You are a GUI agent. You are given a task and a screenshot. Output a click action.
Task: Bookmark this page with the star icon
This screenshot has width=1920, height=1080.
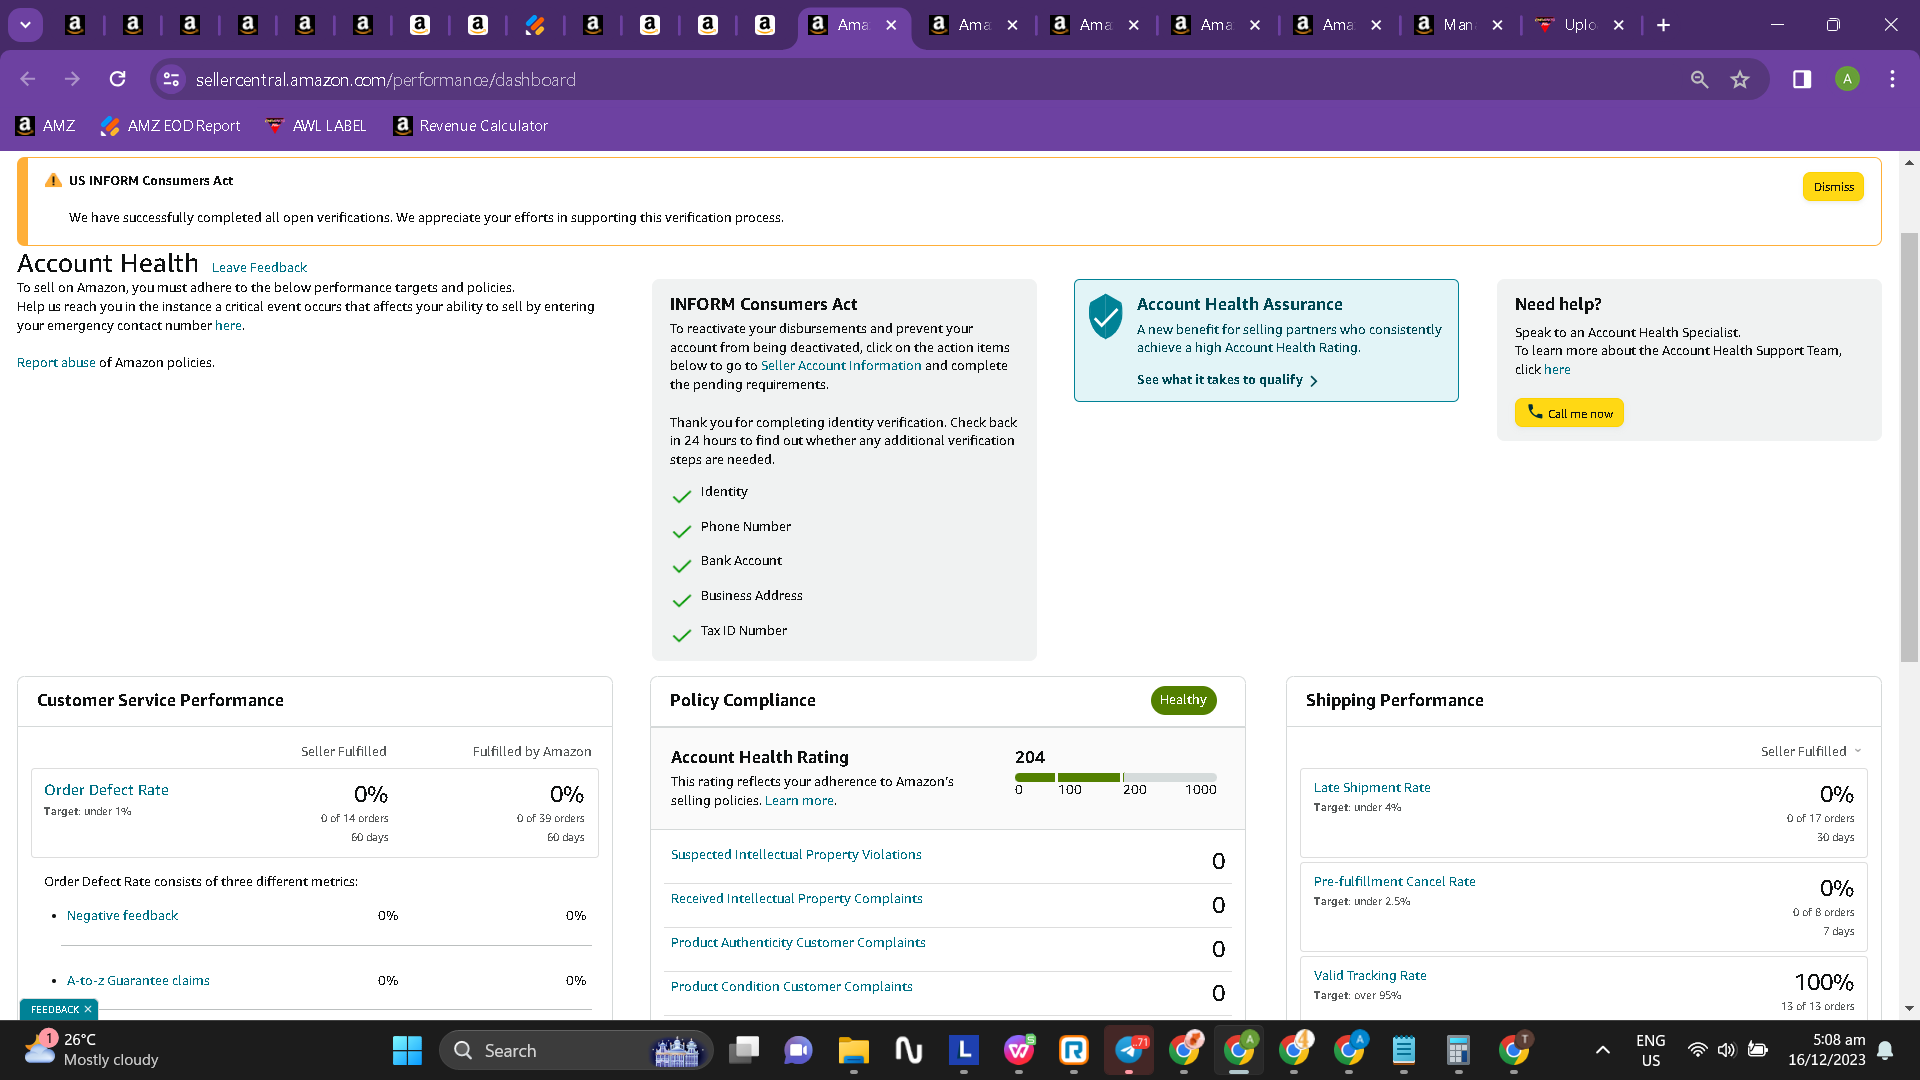point(1740,79)
